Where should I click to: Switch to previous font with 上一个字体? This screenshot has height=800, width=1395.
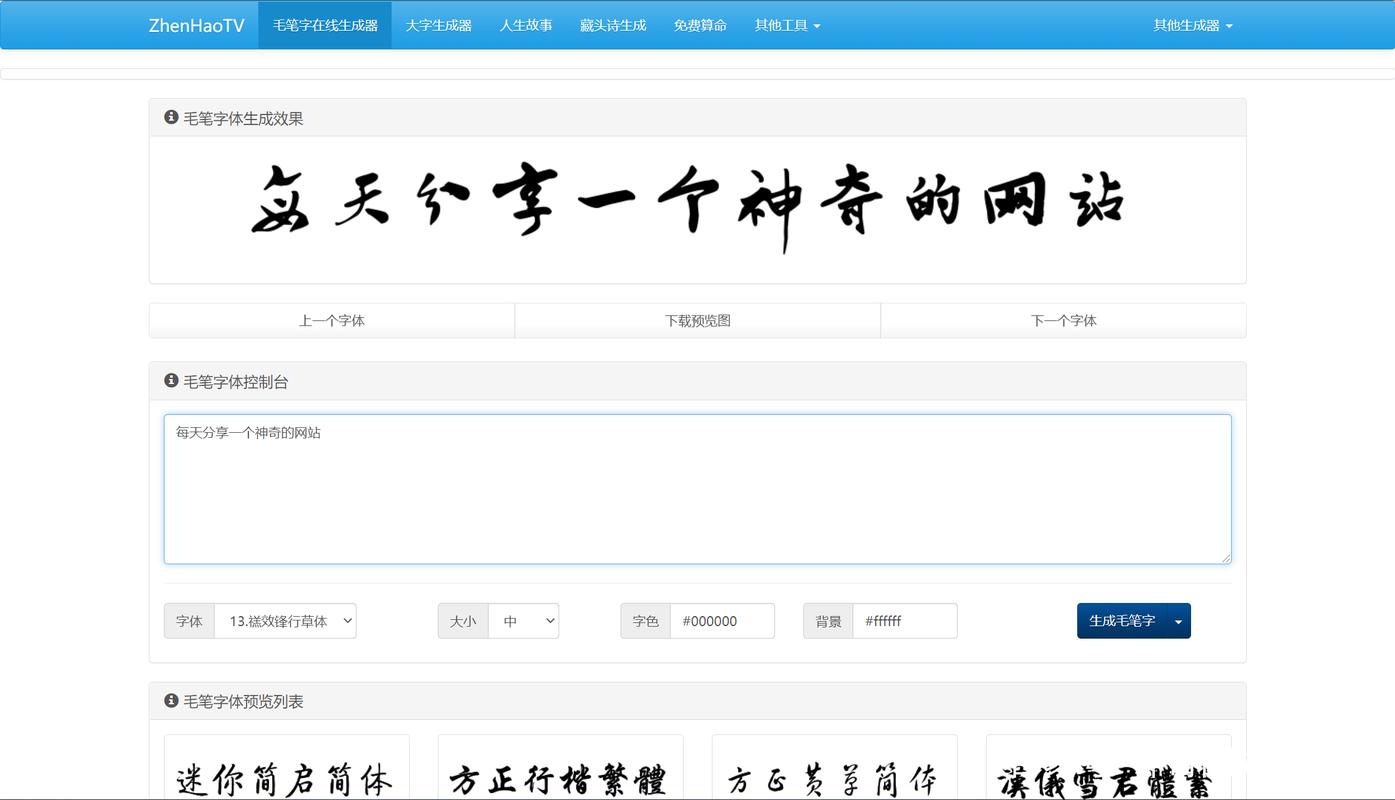tap(332, 321)
